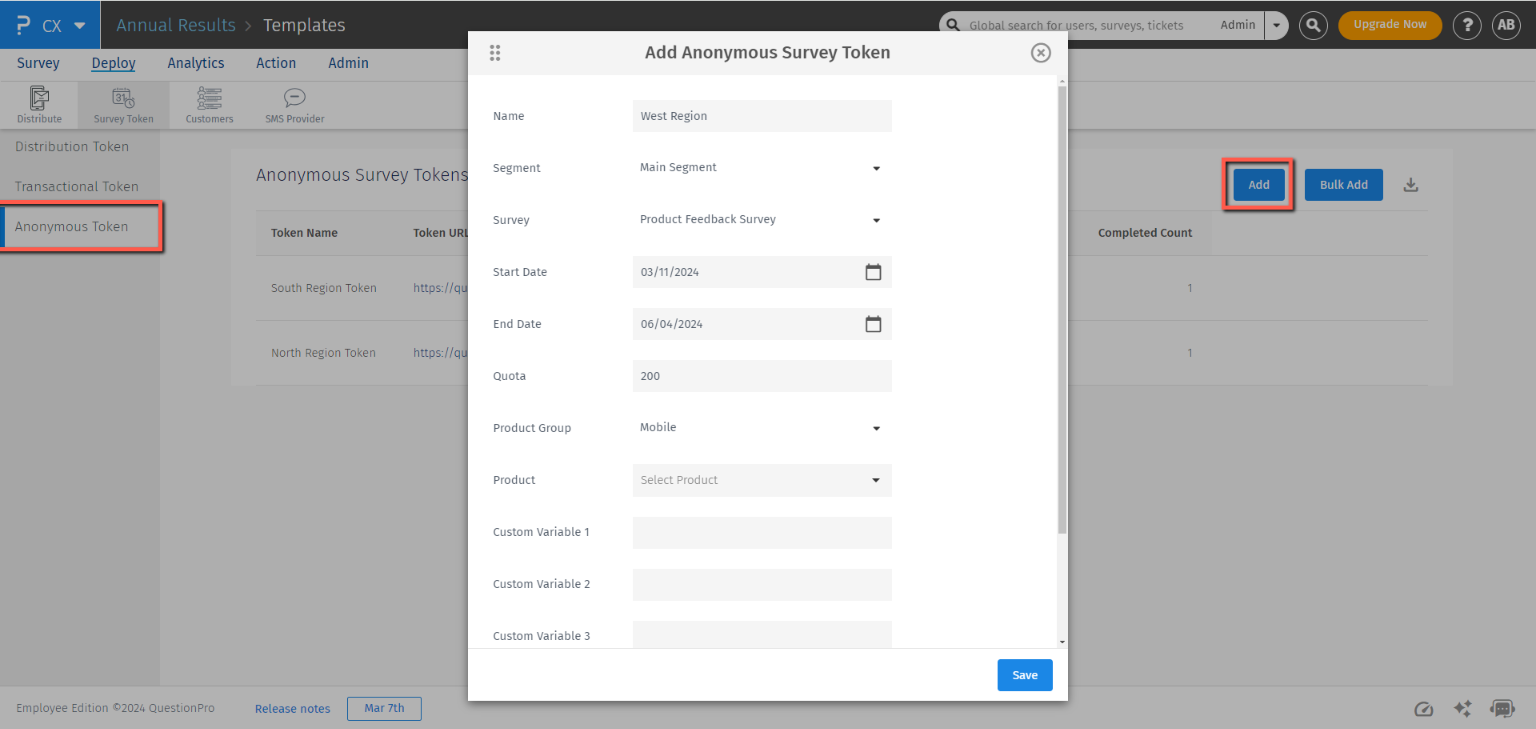The image size is (1536, 729).
Task: Open the Segment dropdown
Action: coord(875,168)
